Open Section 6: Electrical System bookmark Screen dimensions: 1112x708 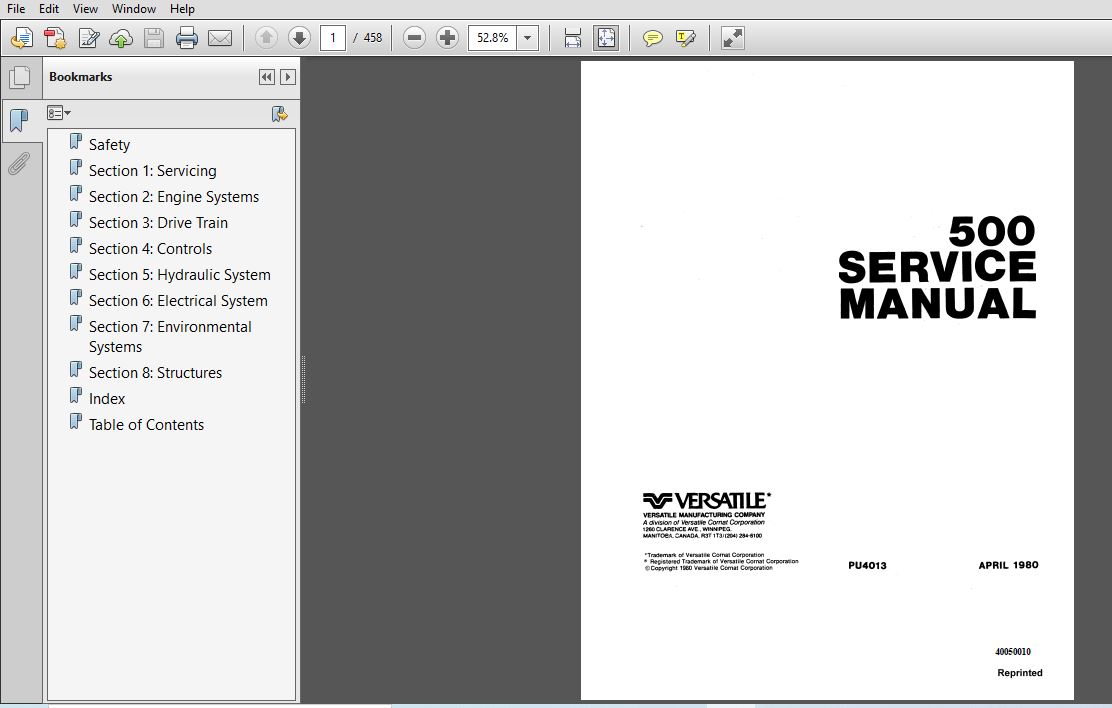(178, 301)
